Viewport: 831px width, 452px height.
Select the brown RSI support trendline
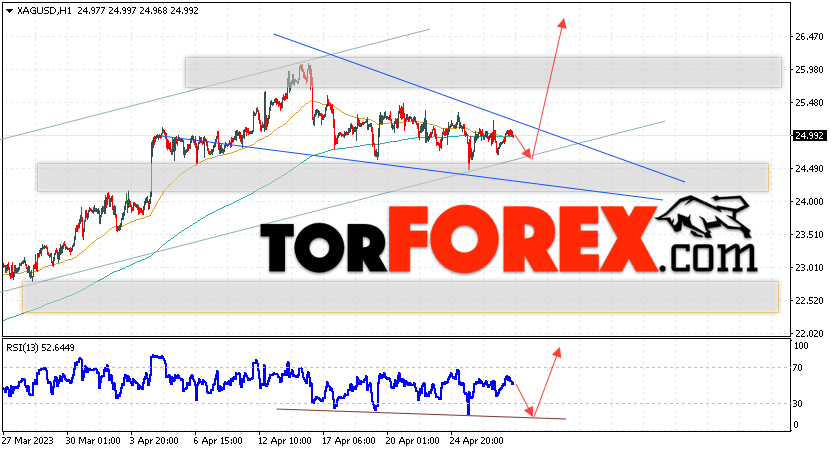click(x=421, y=414)
